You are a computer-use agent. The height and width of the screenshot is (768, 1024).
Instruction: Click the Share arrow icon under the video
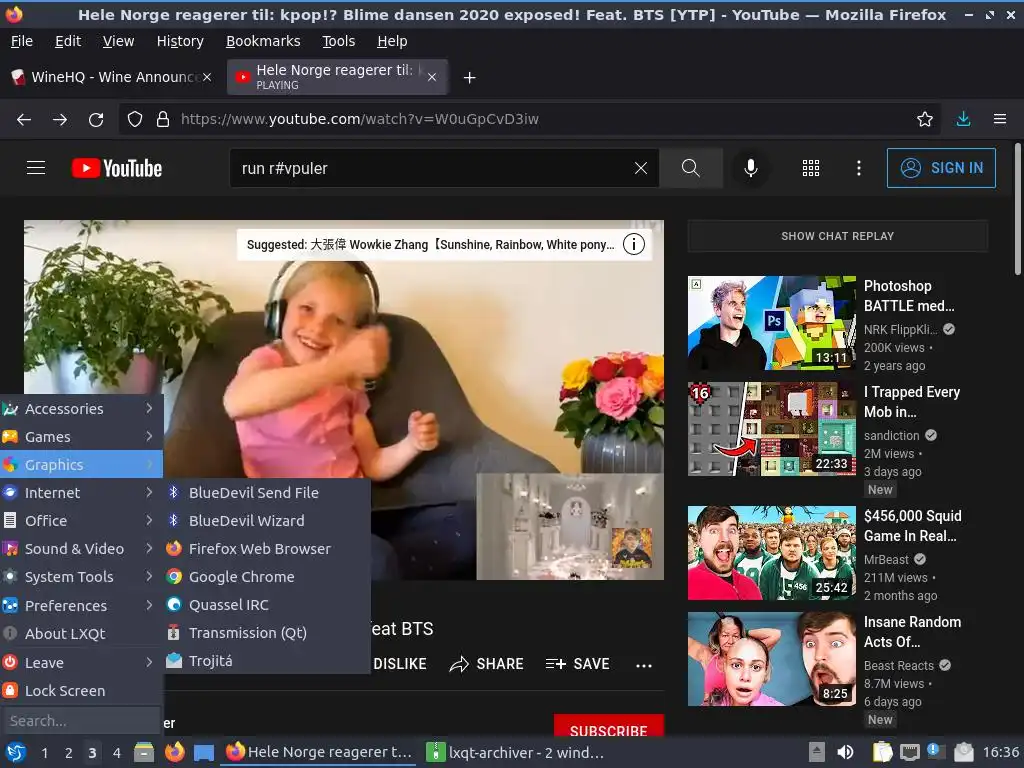[x=459, y=664]
